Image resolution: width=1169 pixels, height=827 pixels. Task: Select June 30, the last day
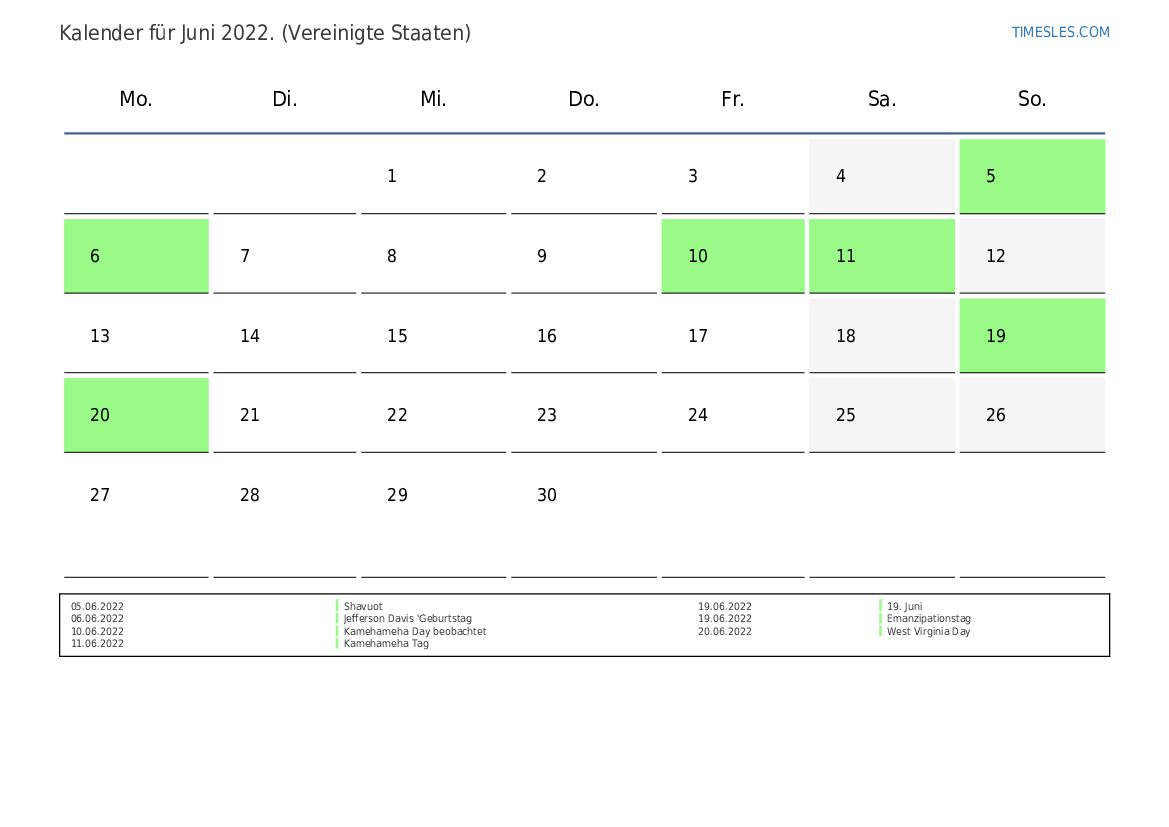(583, 495)
